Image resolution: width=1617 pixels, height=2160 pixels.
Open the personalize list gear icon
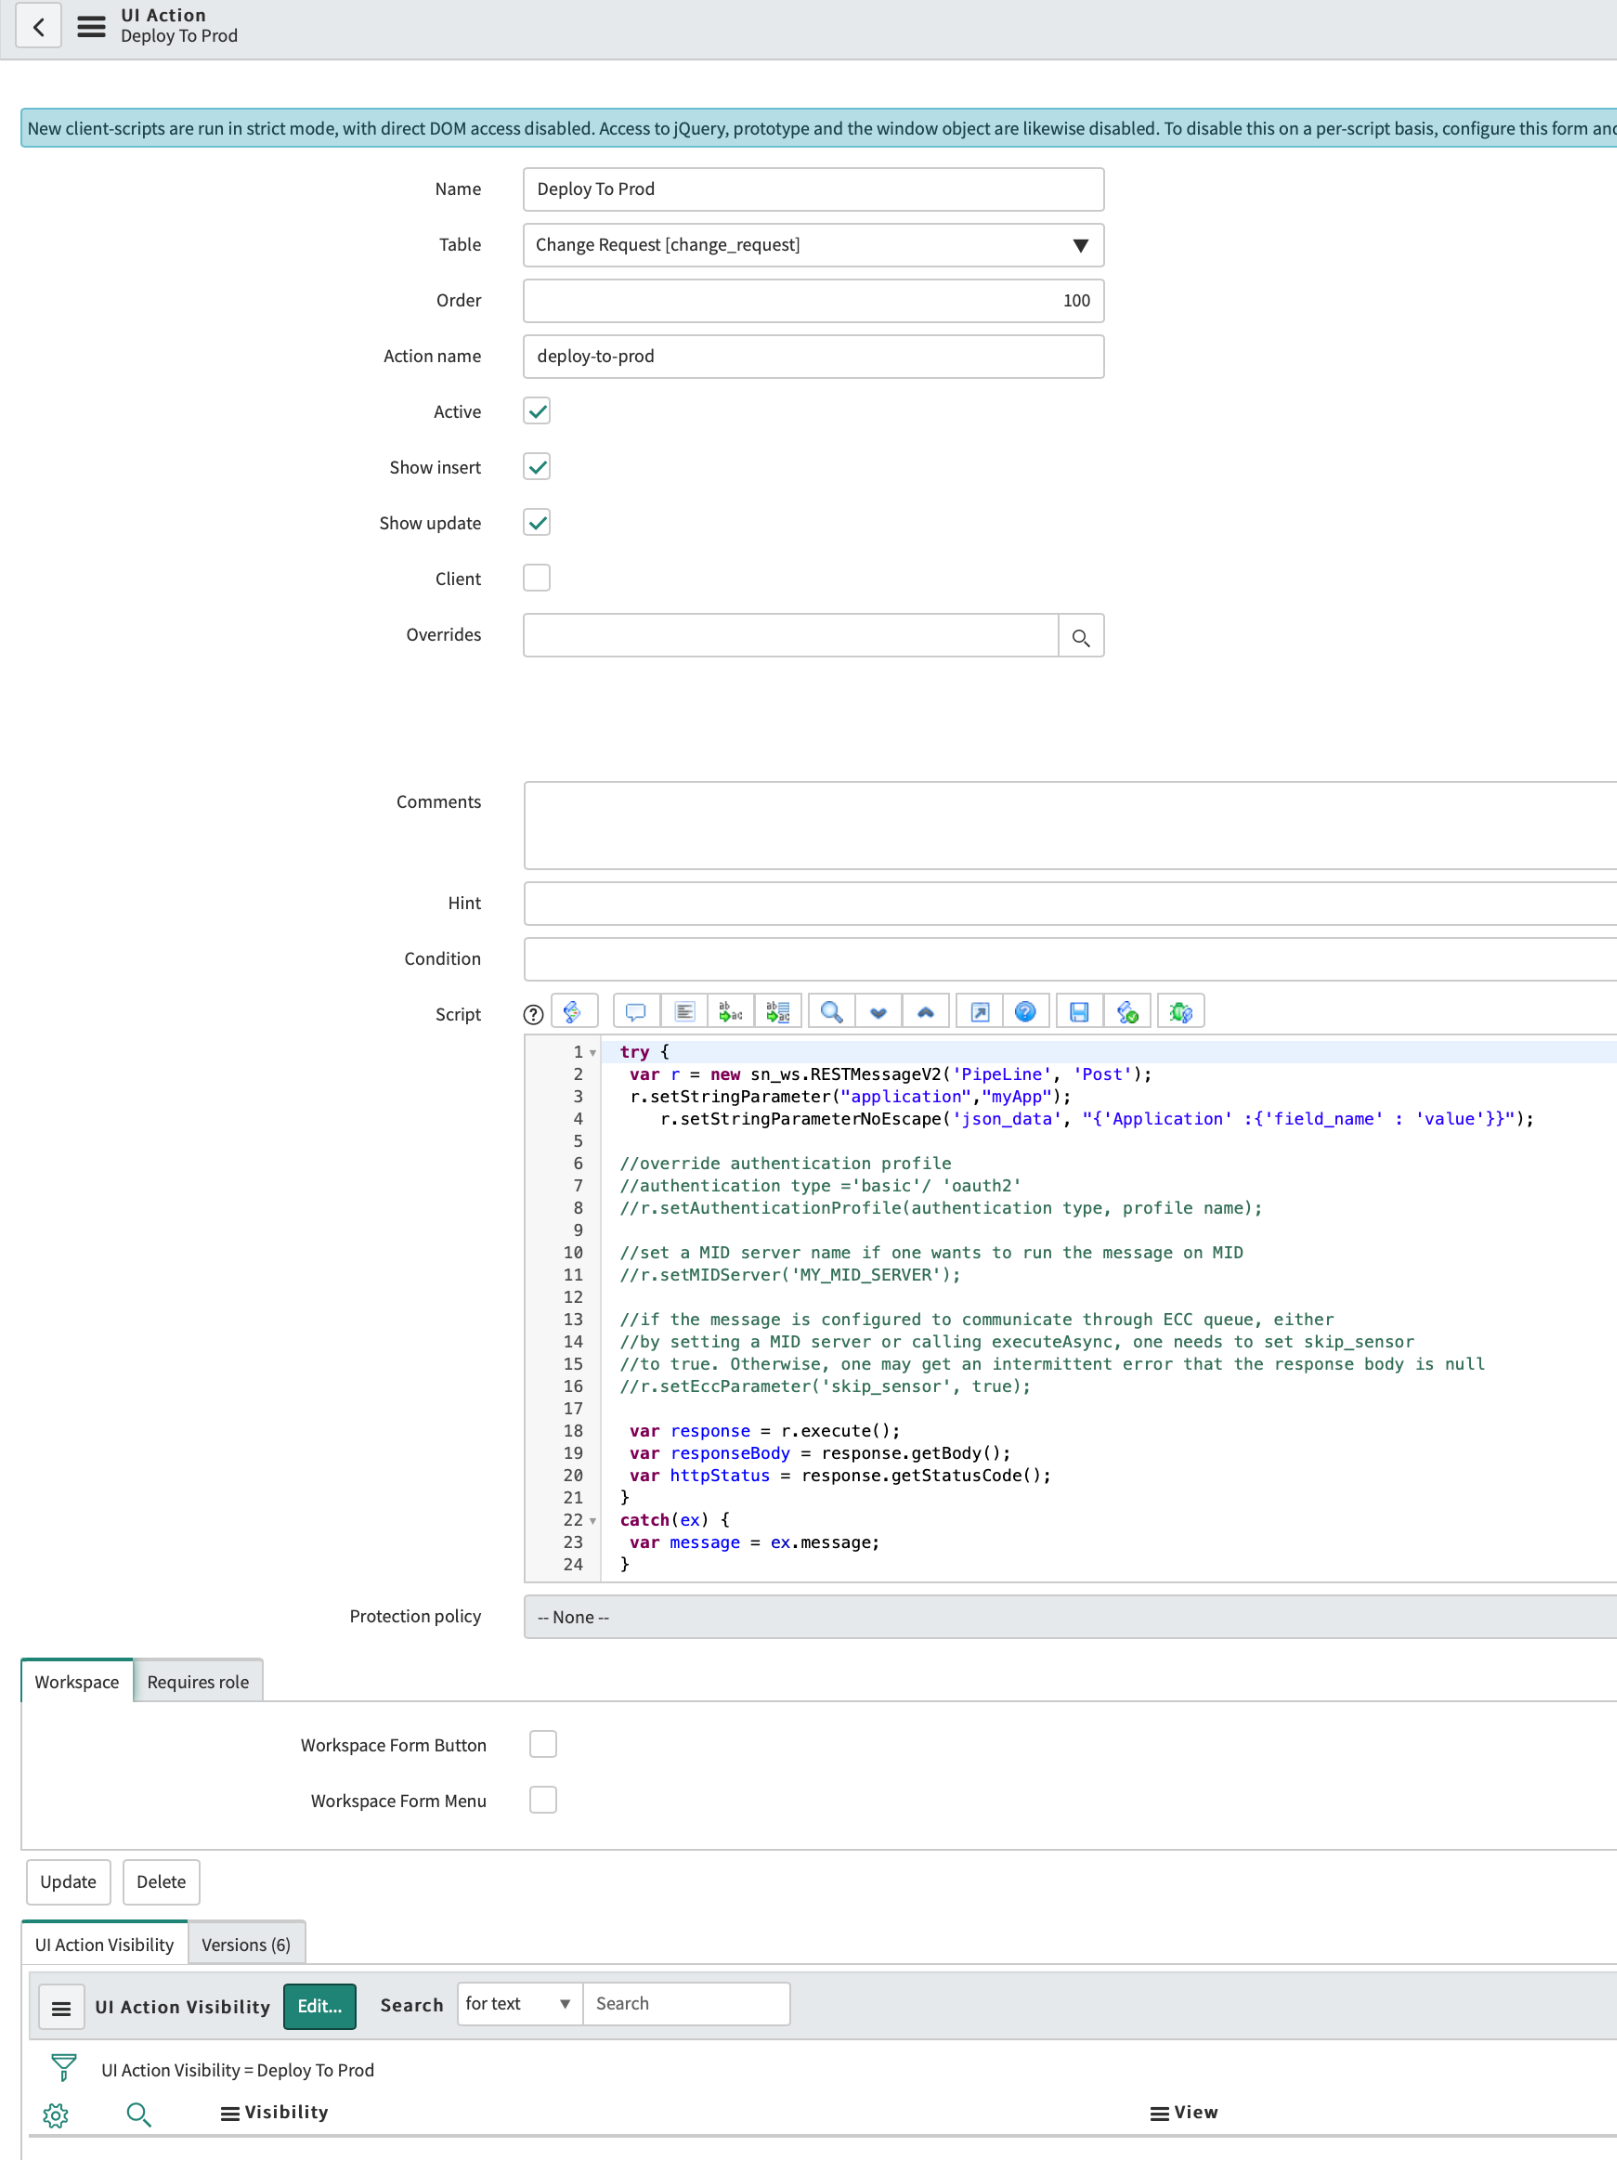pos(56,2114)
